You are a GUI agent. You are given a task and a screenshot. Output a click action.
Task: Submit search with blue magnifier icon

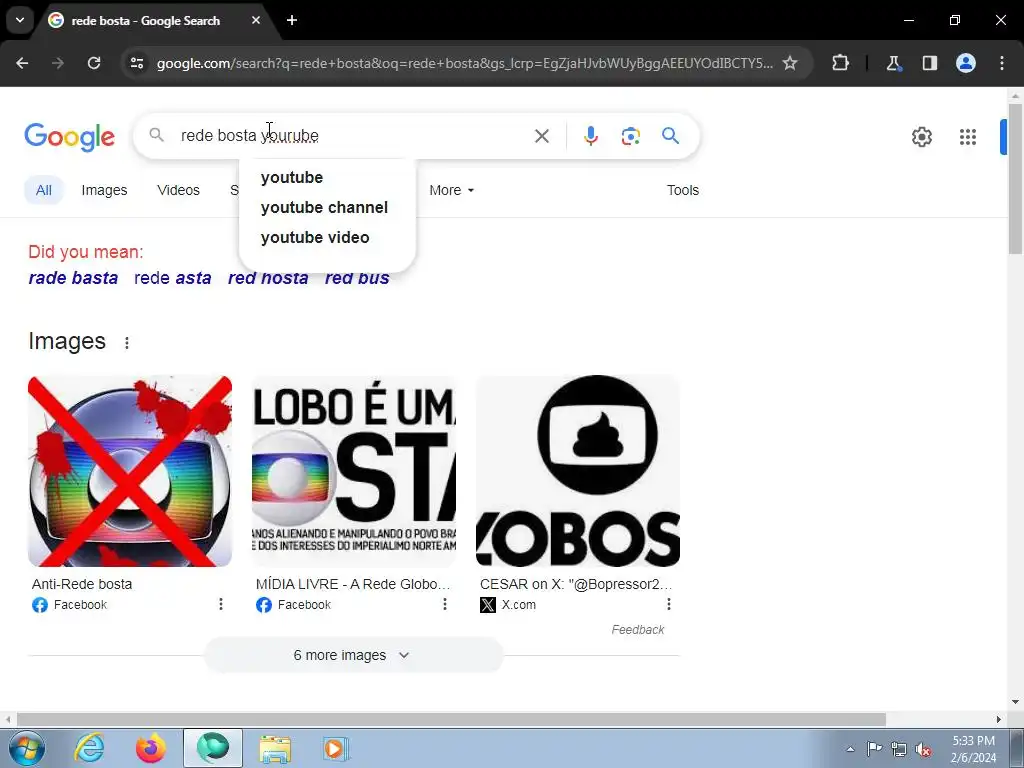coord(671,136)
